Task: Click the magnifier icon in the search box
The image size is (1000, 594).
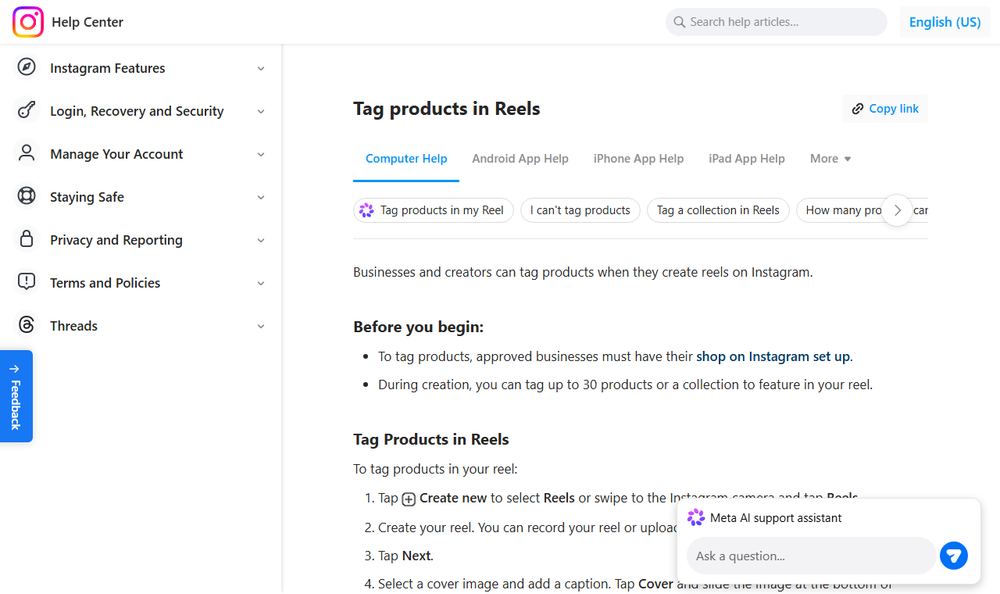Action: pos(679,22)
